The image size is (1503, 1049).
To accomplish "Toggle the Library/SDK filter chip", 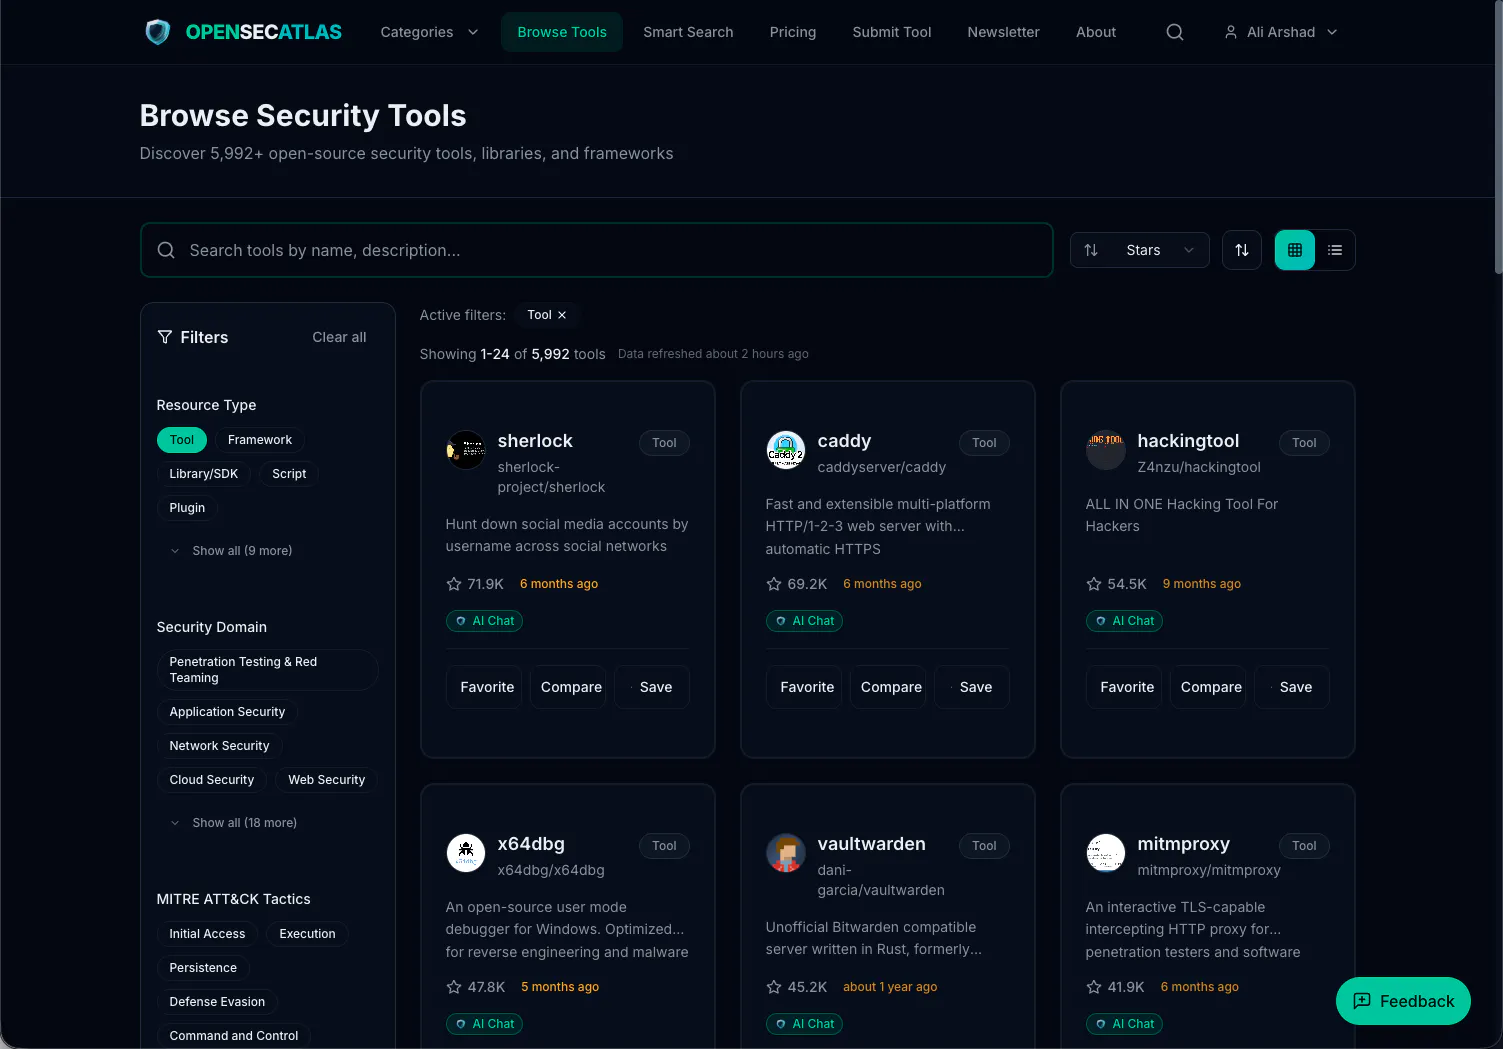I will [204, 474].
